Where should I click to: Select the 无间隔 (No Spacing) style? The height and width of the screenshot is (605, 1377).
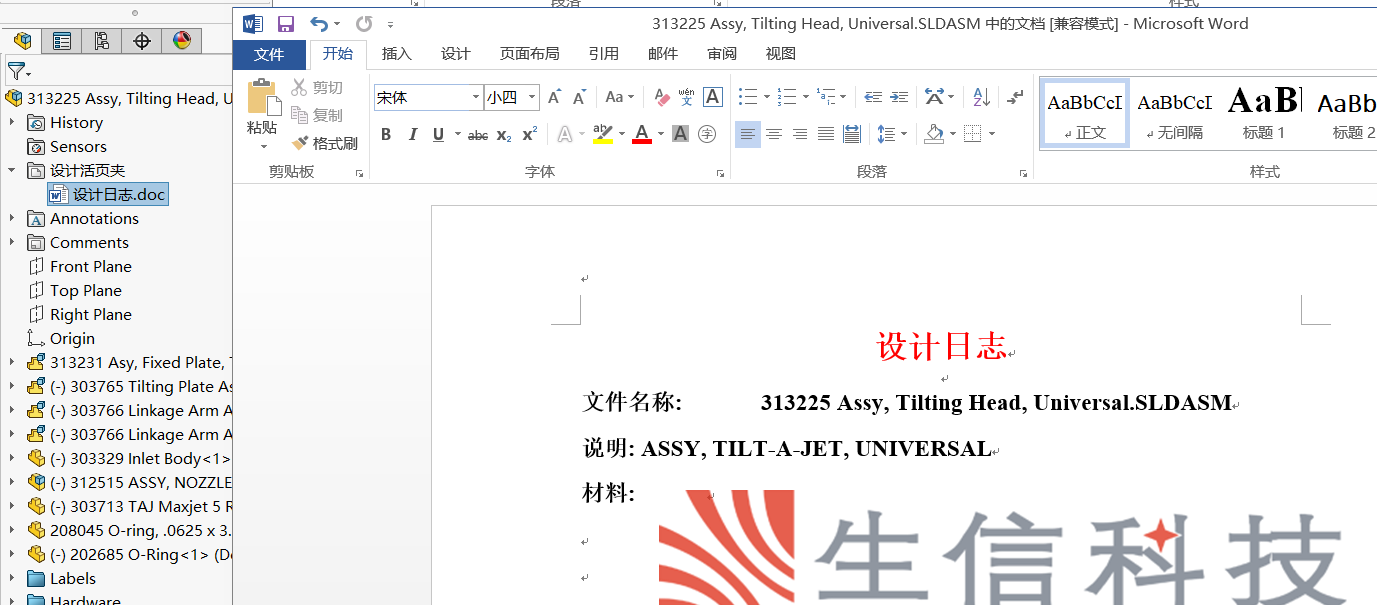(1175, 113)
